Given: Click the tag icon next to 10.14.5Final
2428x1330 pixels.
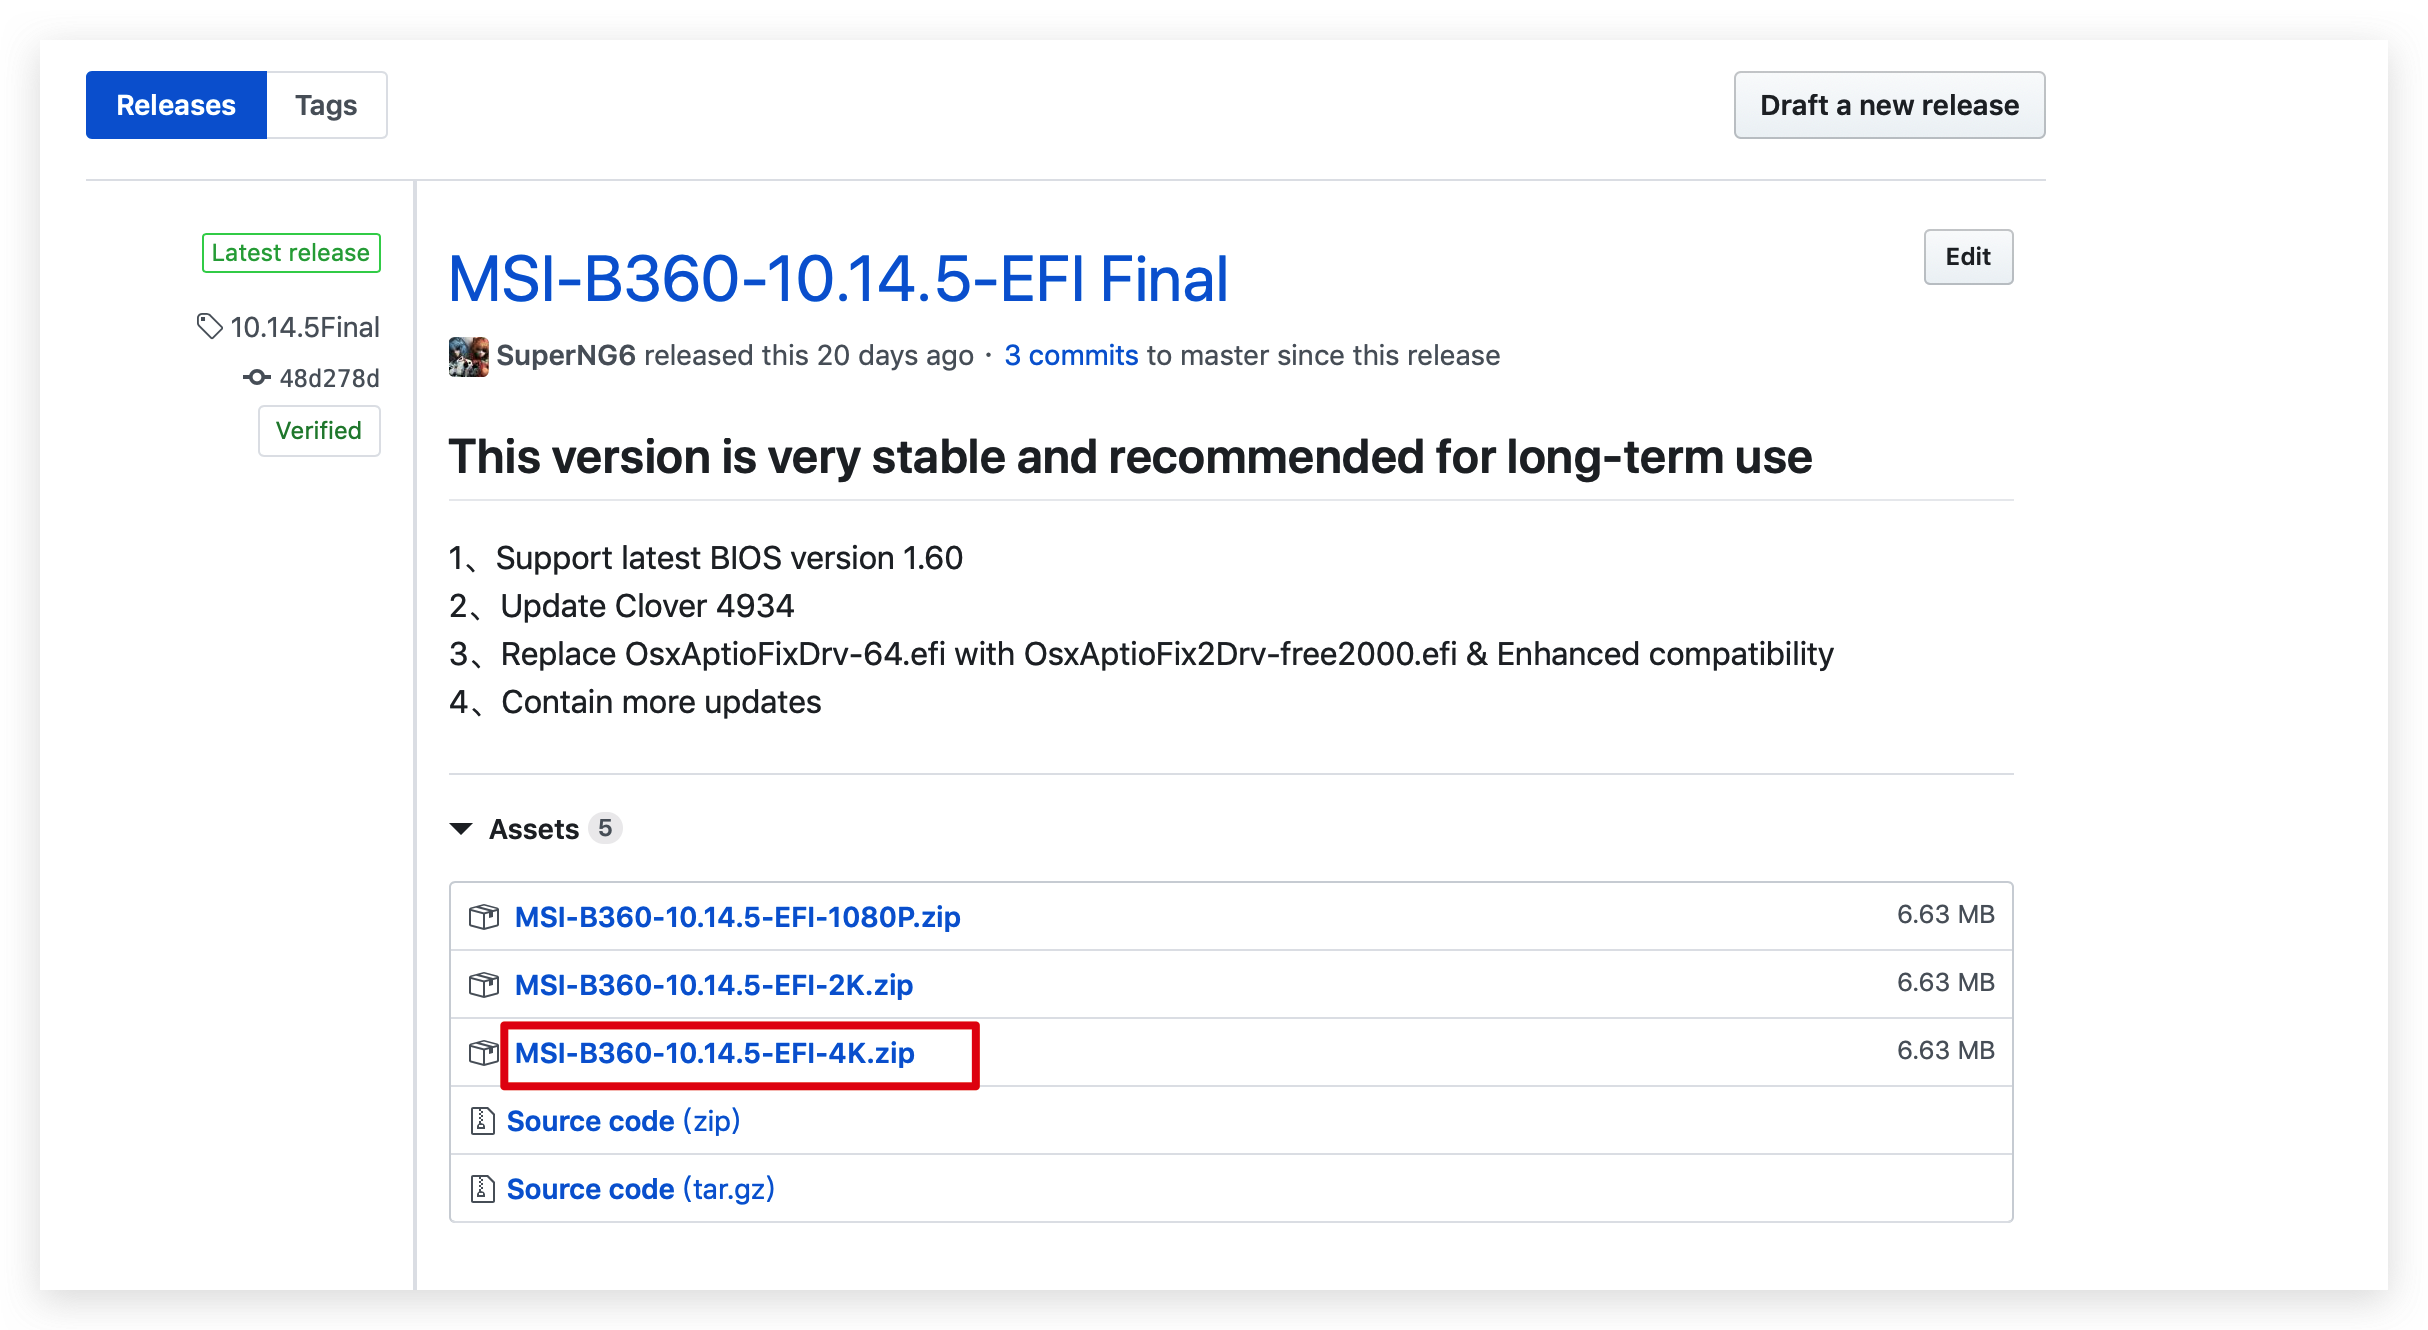Looking at the screenshot, I should [x=209, y=326].
